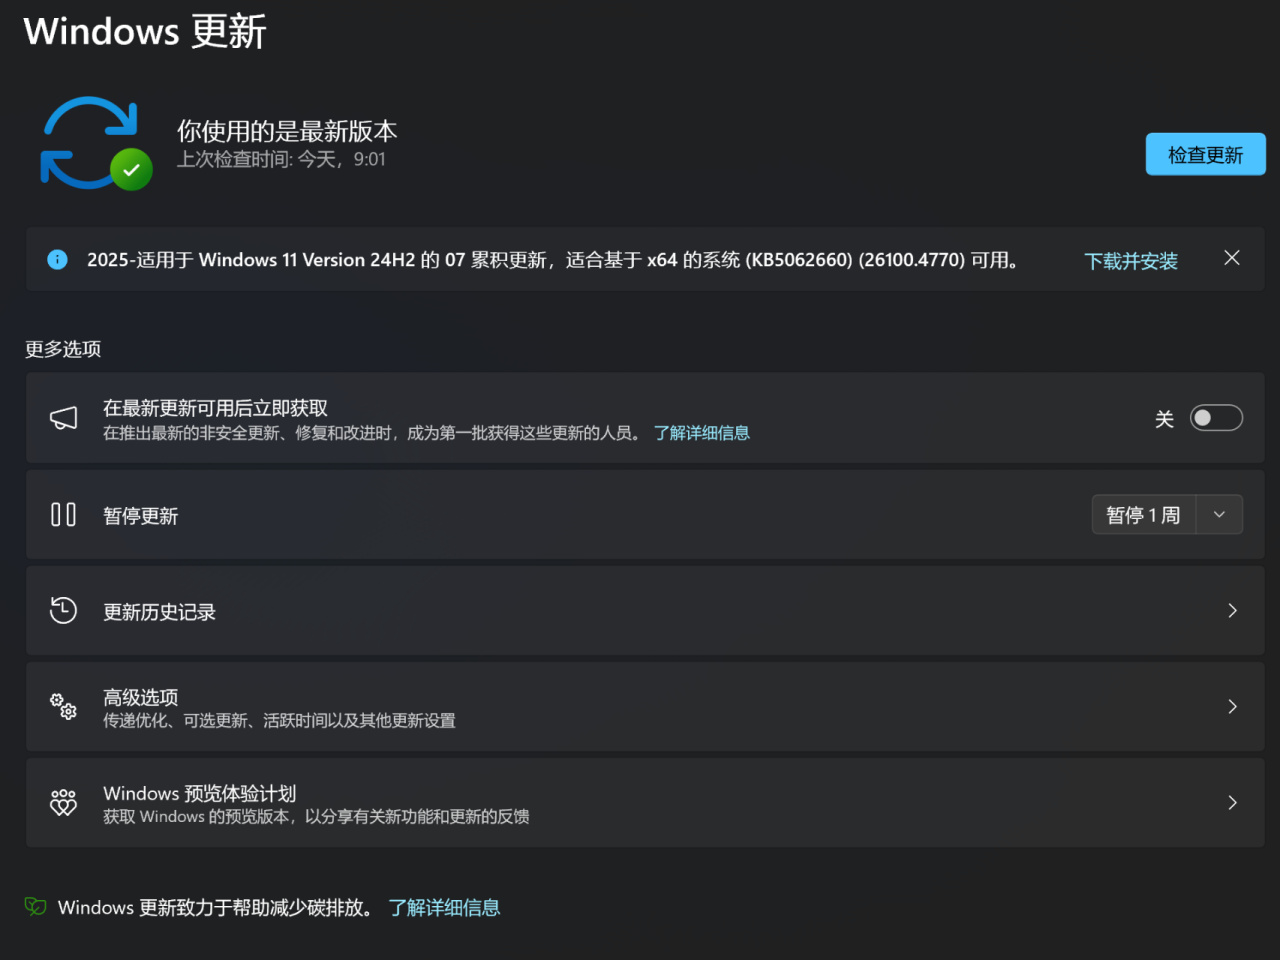Click the 获取 Windows 的预览版本 description text

(x=316, y=817)
